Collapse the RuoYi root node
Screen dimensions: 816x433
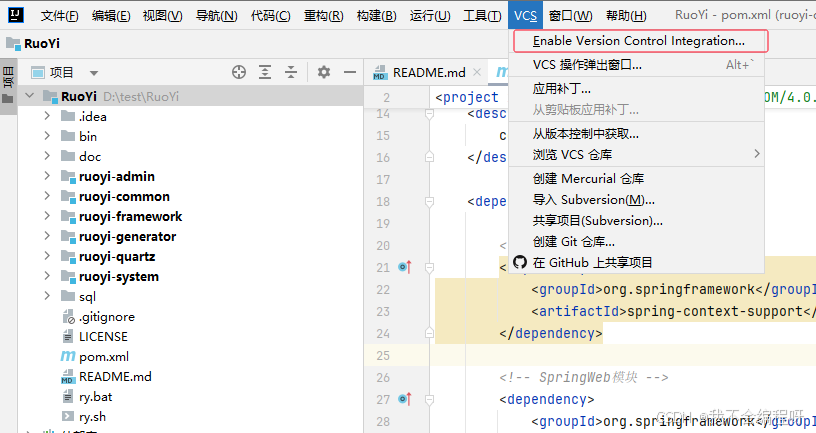pyautogui.click(x=30, y=96)
